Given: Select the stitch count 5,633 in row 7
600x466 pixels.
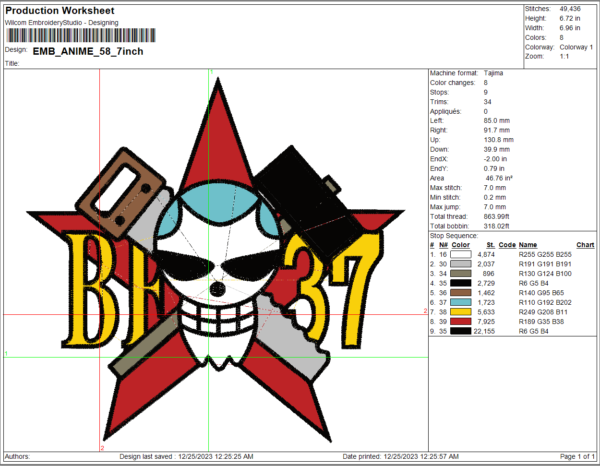Looking at the screenshot, I should (486, 312).
